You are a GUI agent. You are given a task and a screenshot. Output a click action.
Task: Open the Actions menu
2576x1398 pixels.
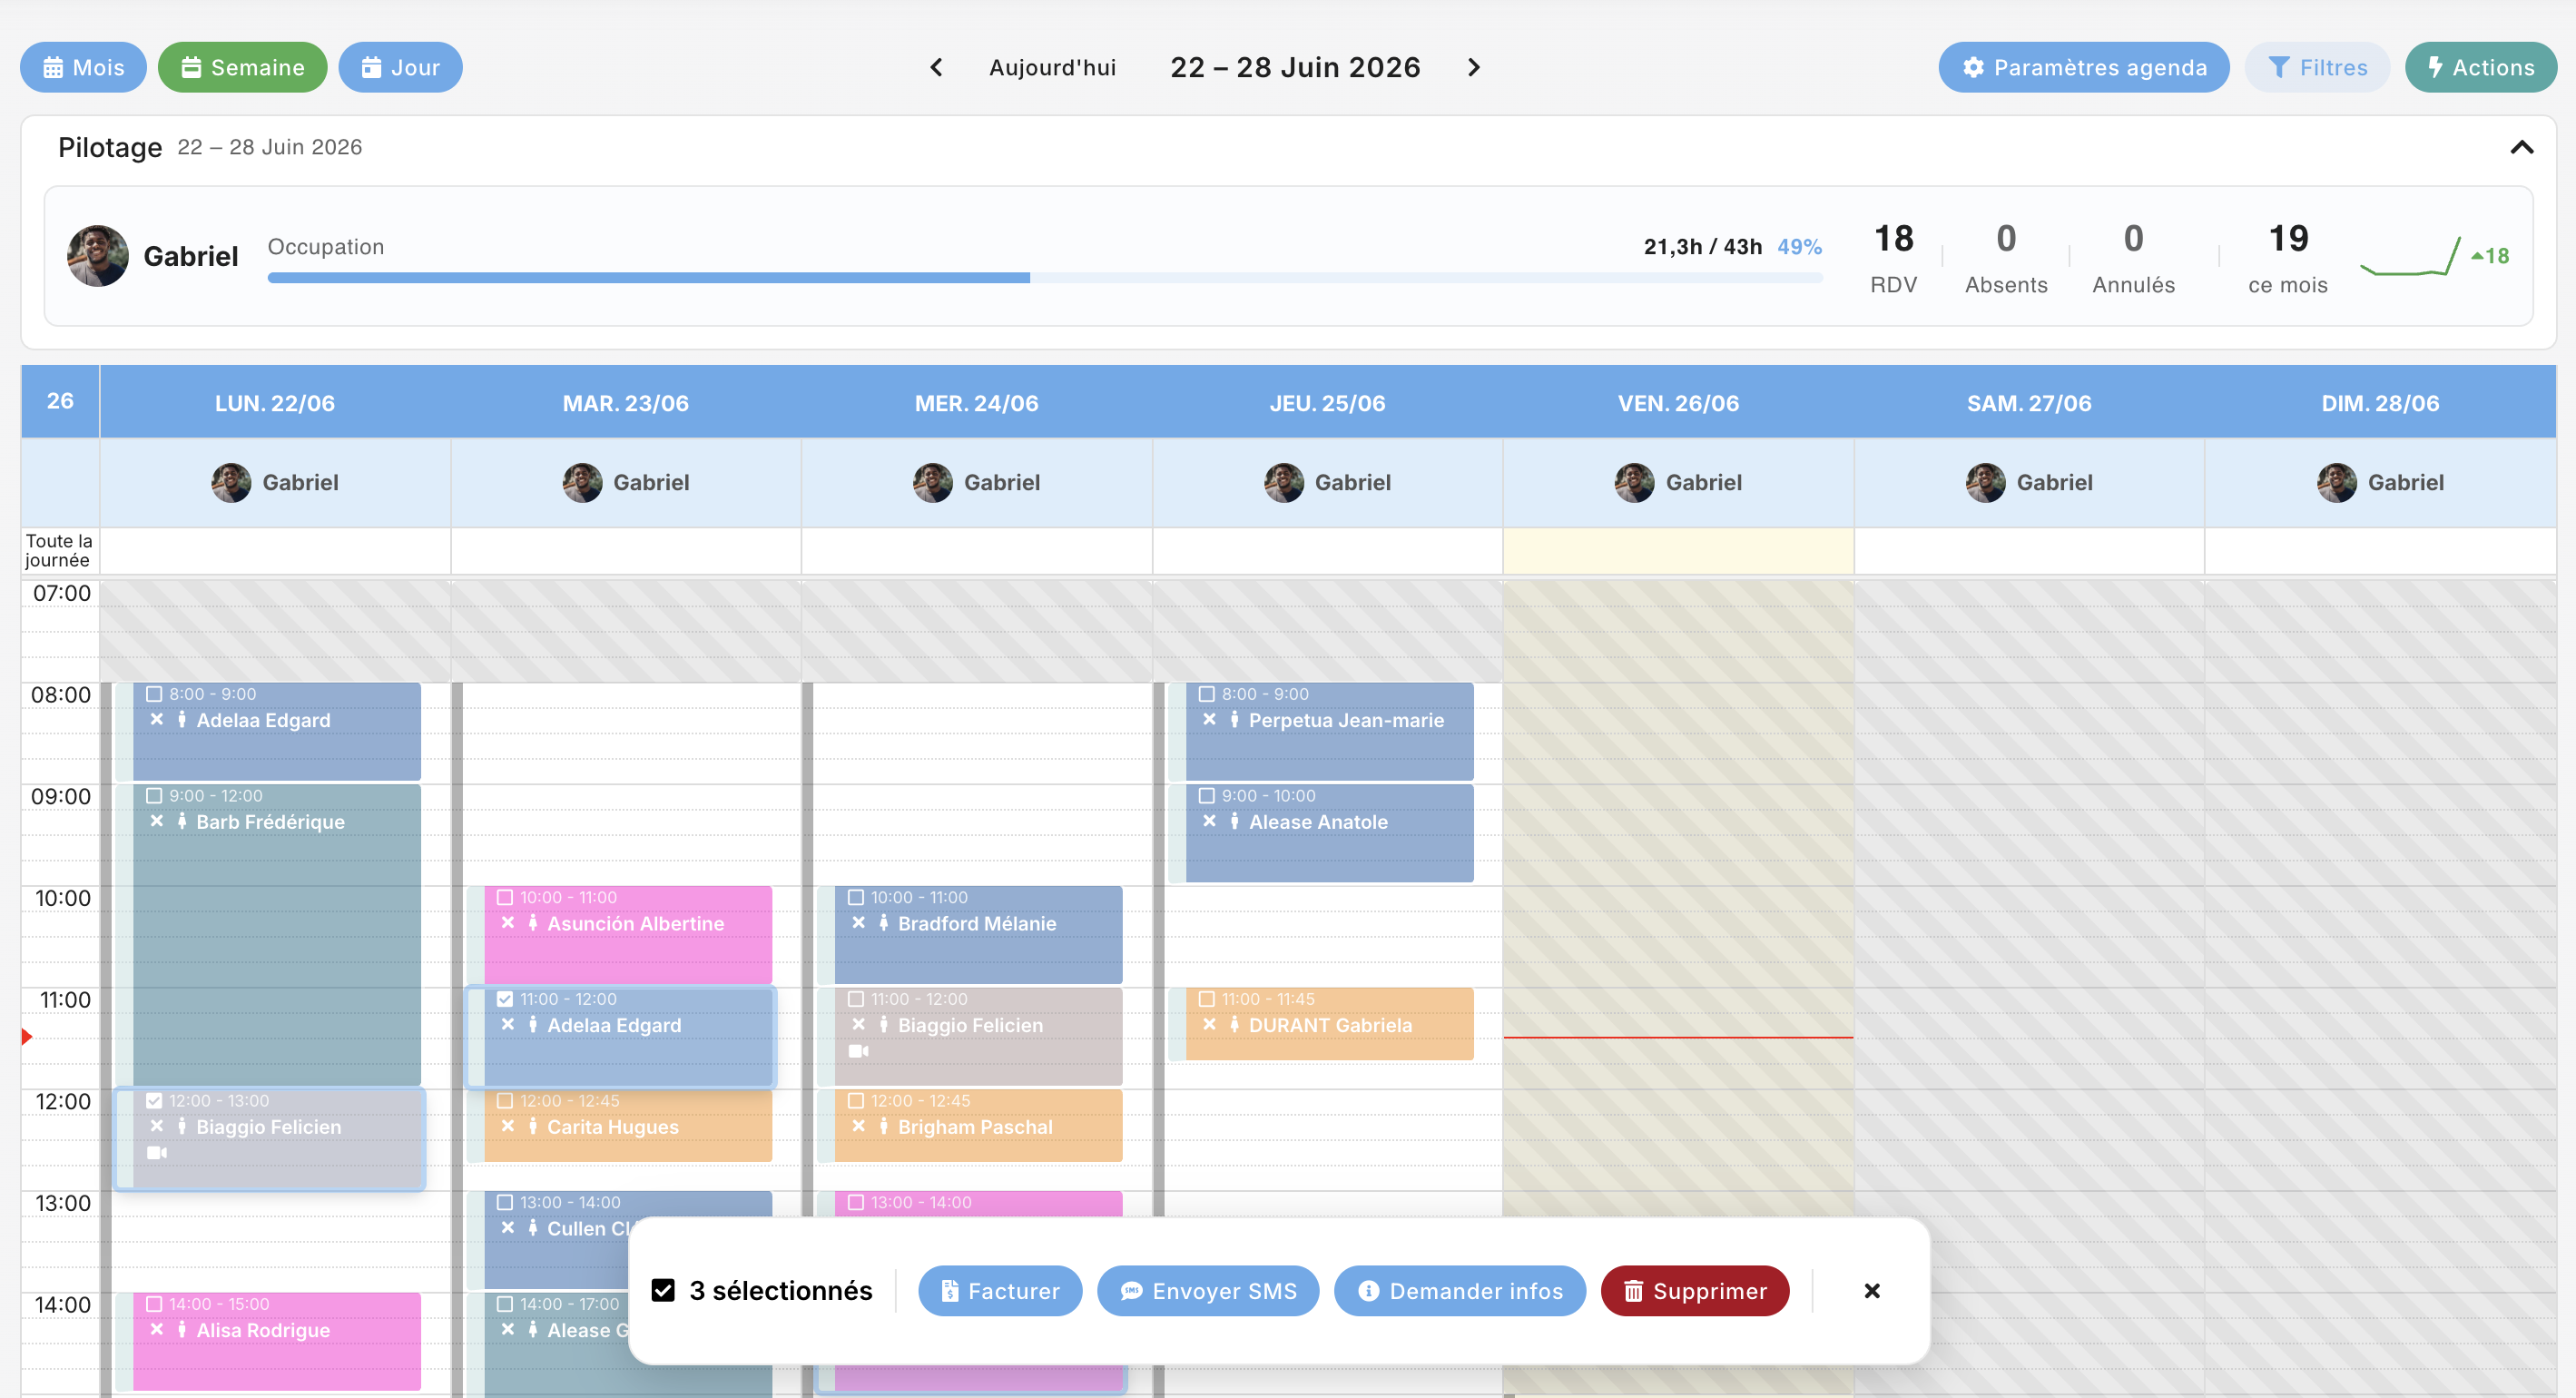coord(2480,67)
